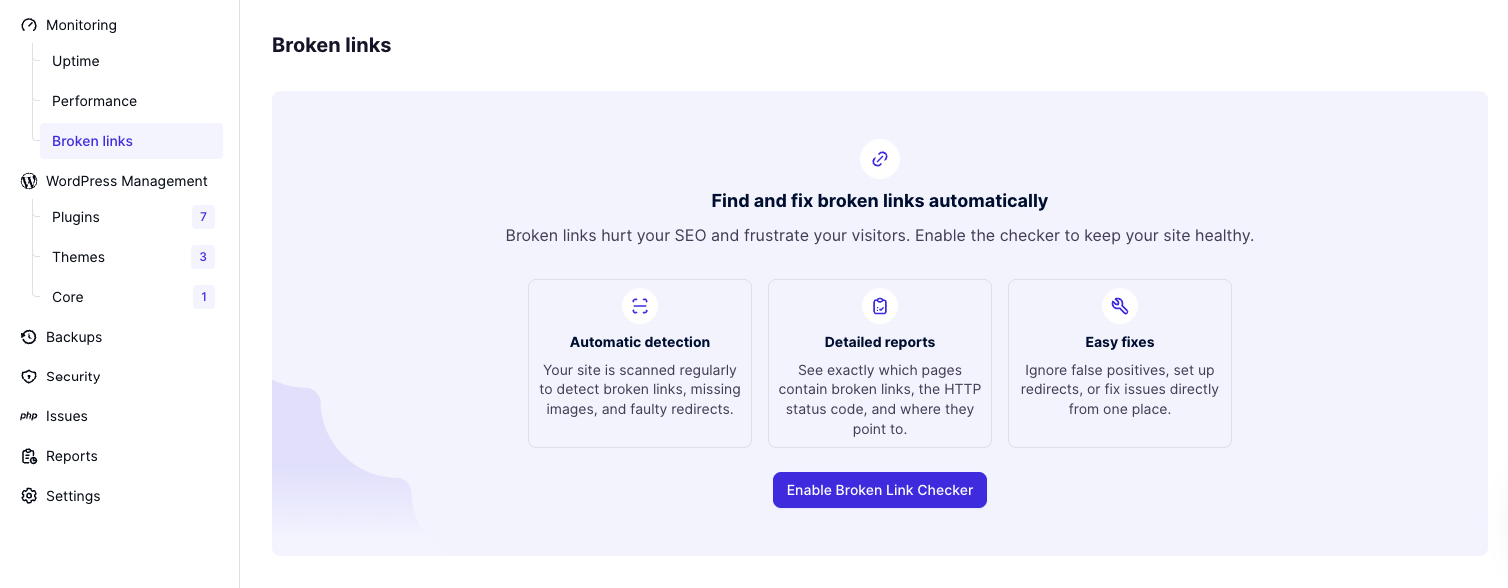Image resolution: width=1508 pixels, height=588 pixels.
Task: Open the Uptime monitoring page
Action: click(x=76, y=61)
